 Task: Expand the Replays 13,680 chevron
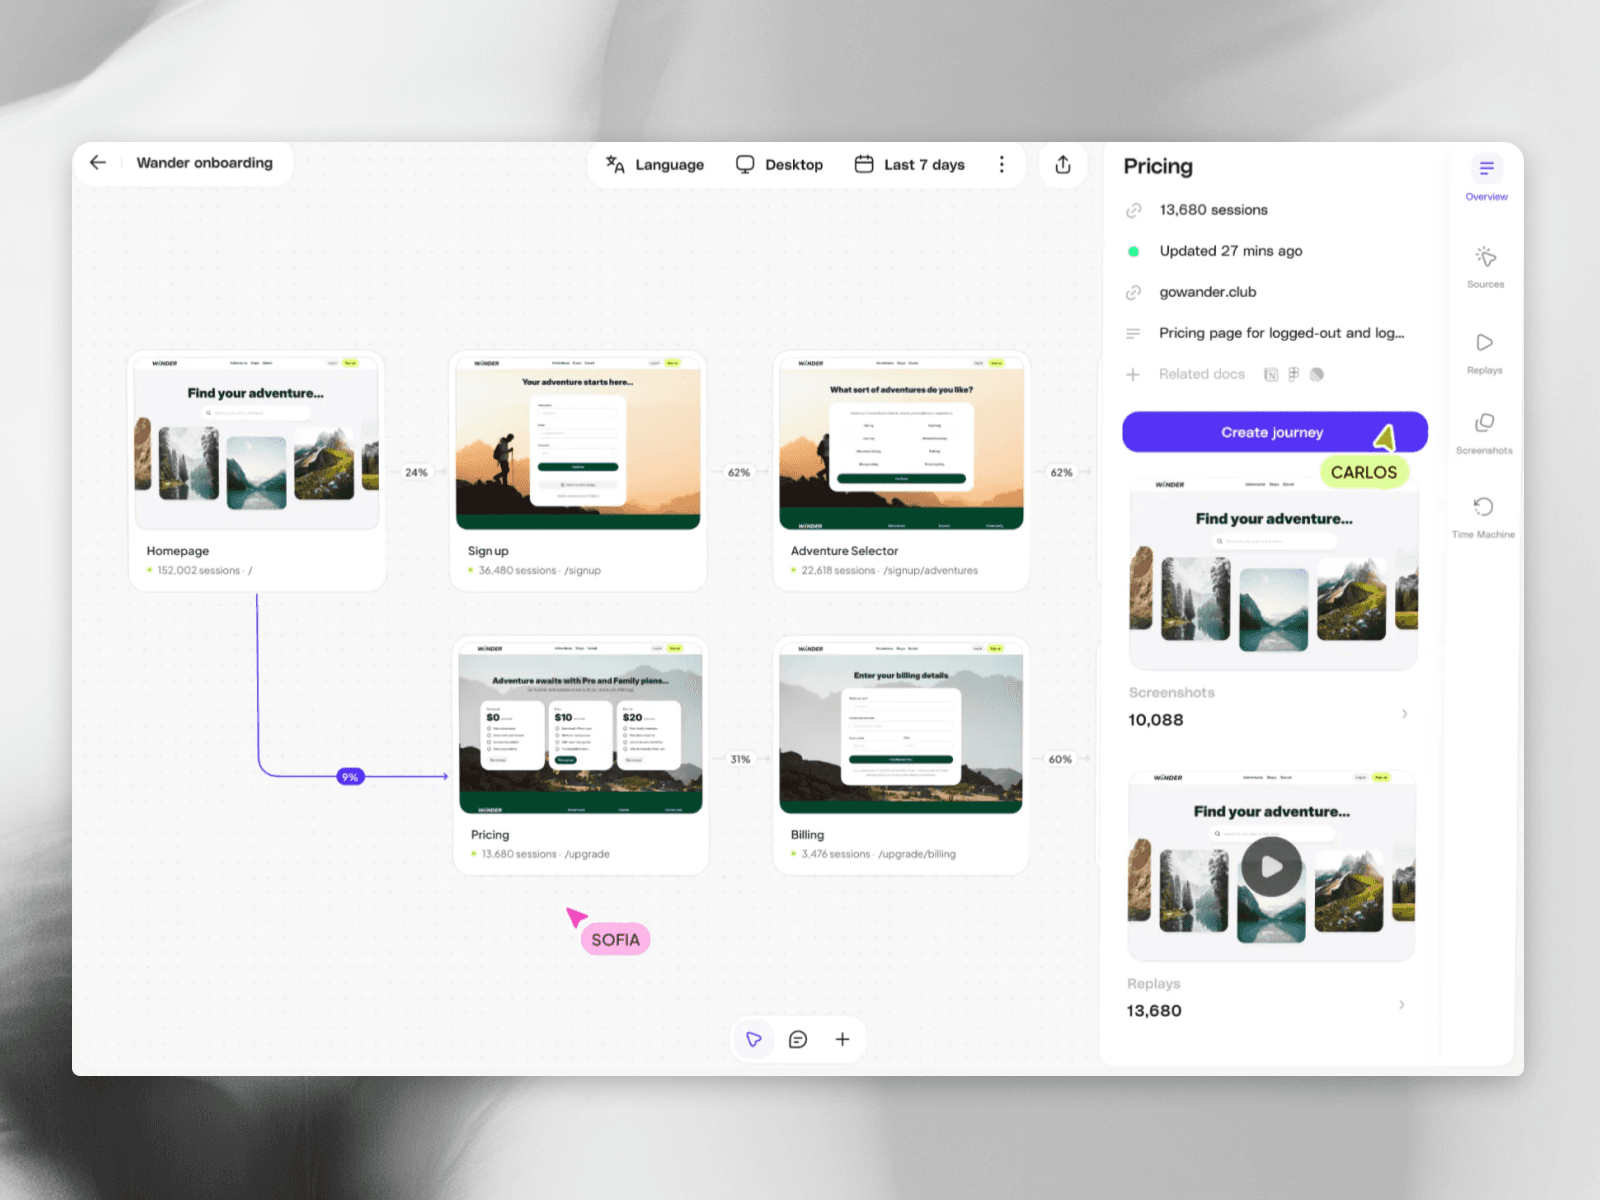[1402, 1004]
